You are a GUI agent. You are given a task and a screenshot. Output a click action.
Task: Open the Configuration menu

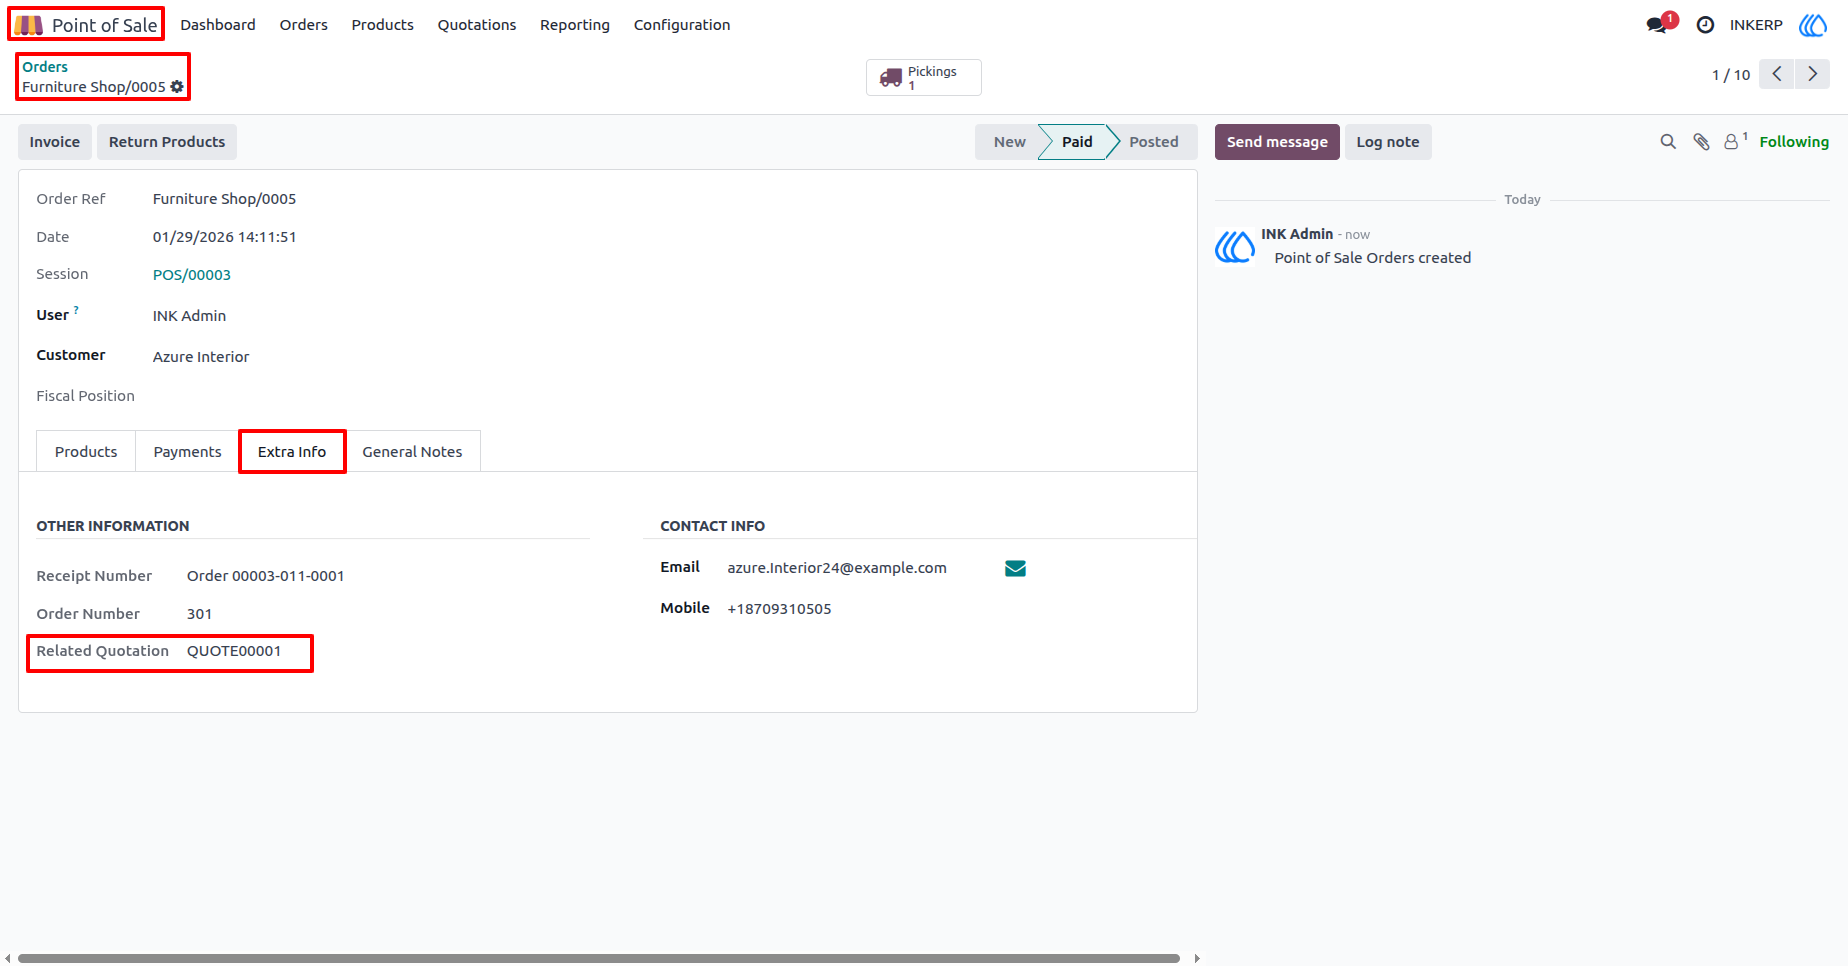pos(682,25)
